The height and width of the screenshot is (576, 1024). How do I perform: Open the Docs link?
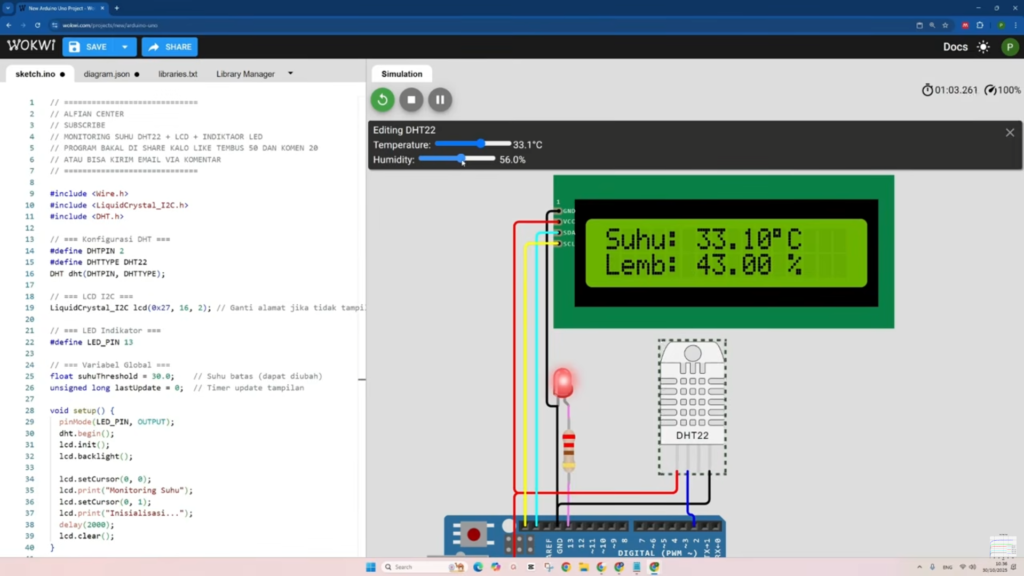click(955, 47)
